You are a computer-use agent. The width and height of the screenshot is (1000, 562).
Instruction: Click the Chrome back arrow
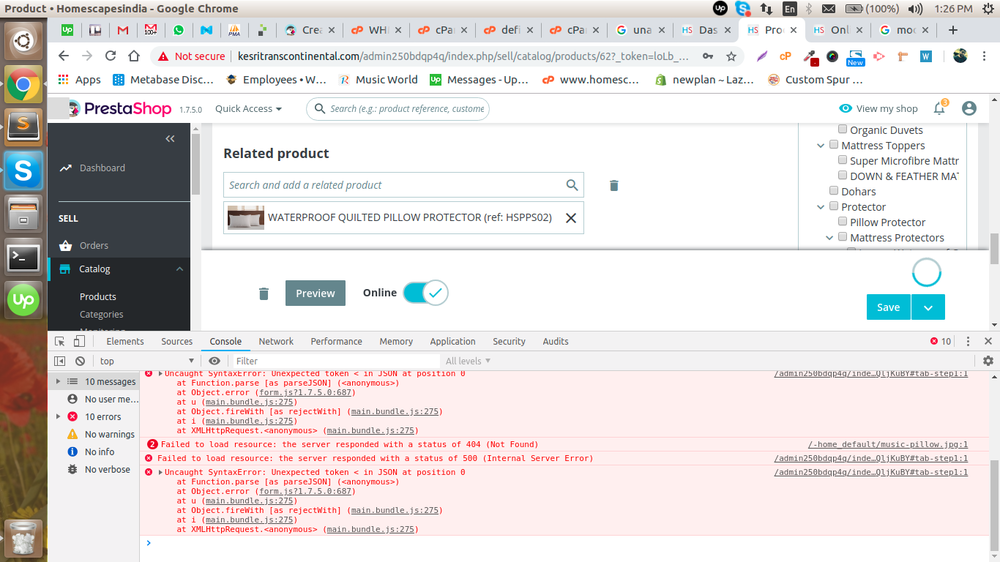point(63,56)
